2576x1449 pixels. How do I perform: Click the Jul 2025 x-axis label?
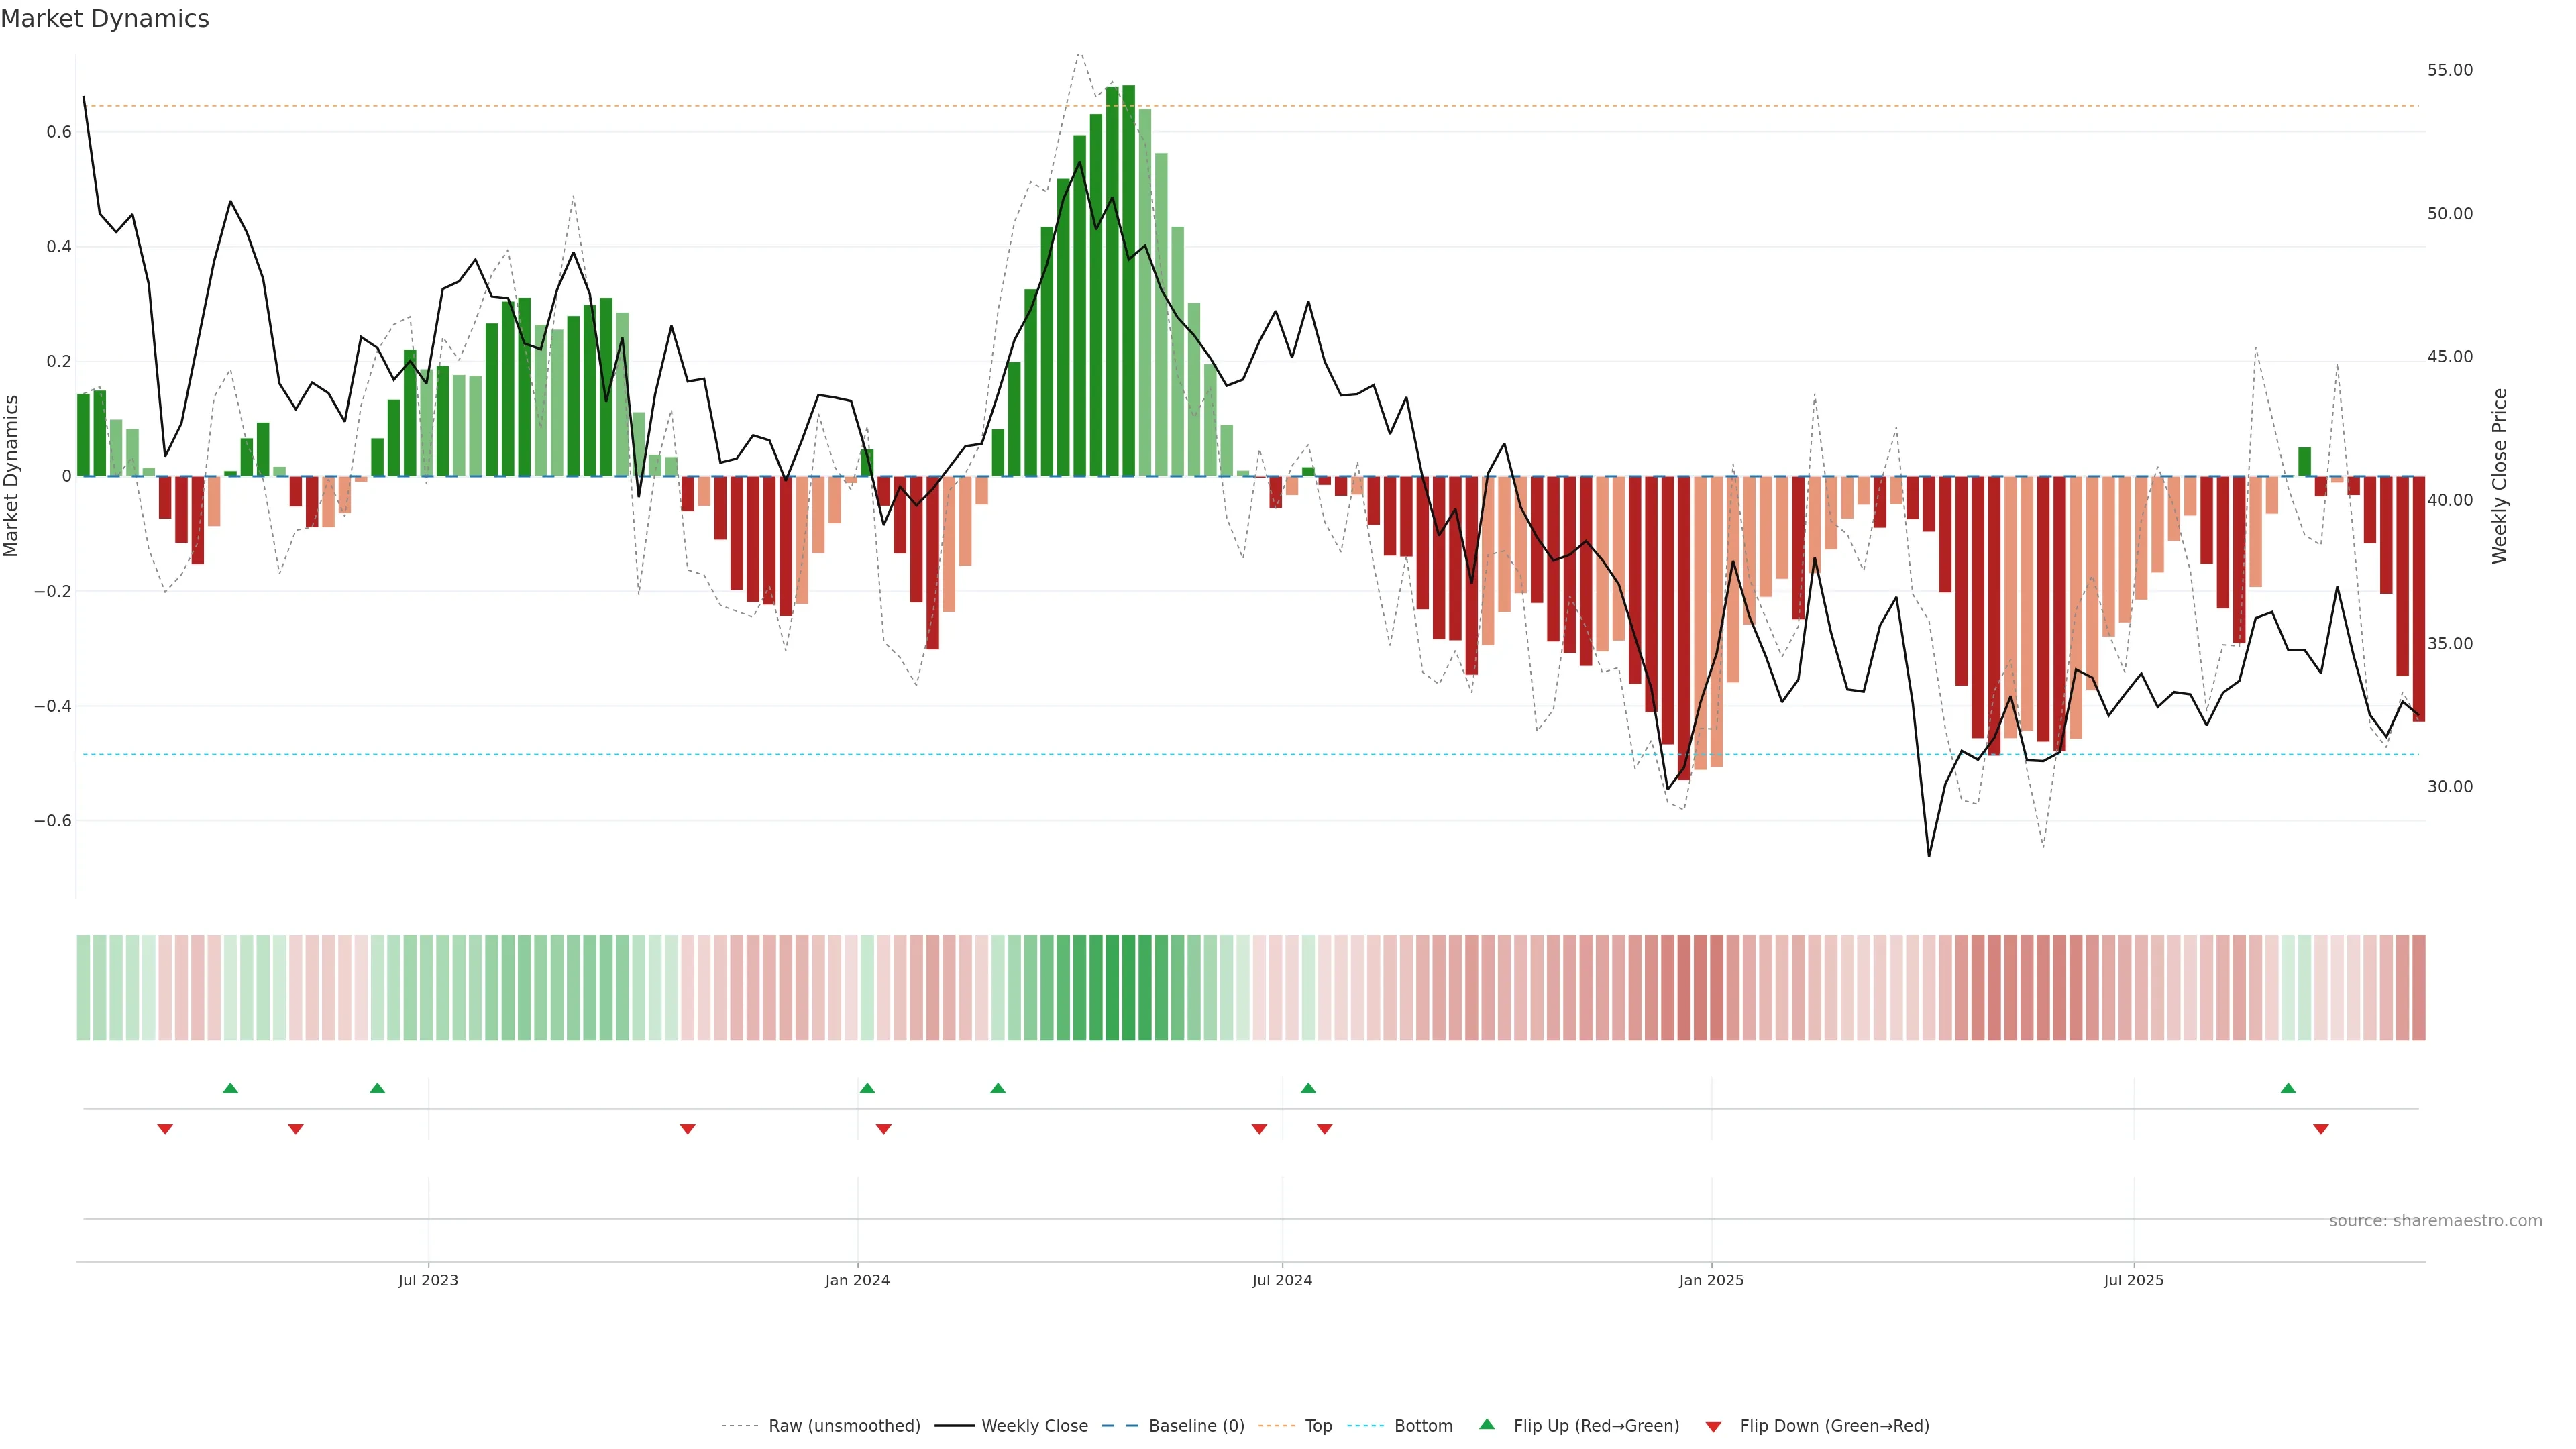click(x=2133, y=1280)
